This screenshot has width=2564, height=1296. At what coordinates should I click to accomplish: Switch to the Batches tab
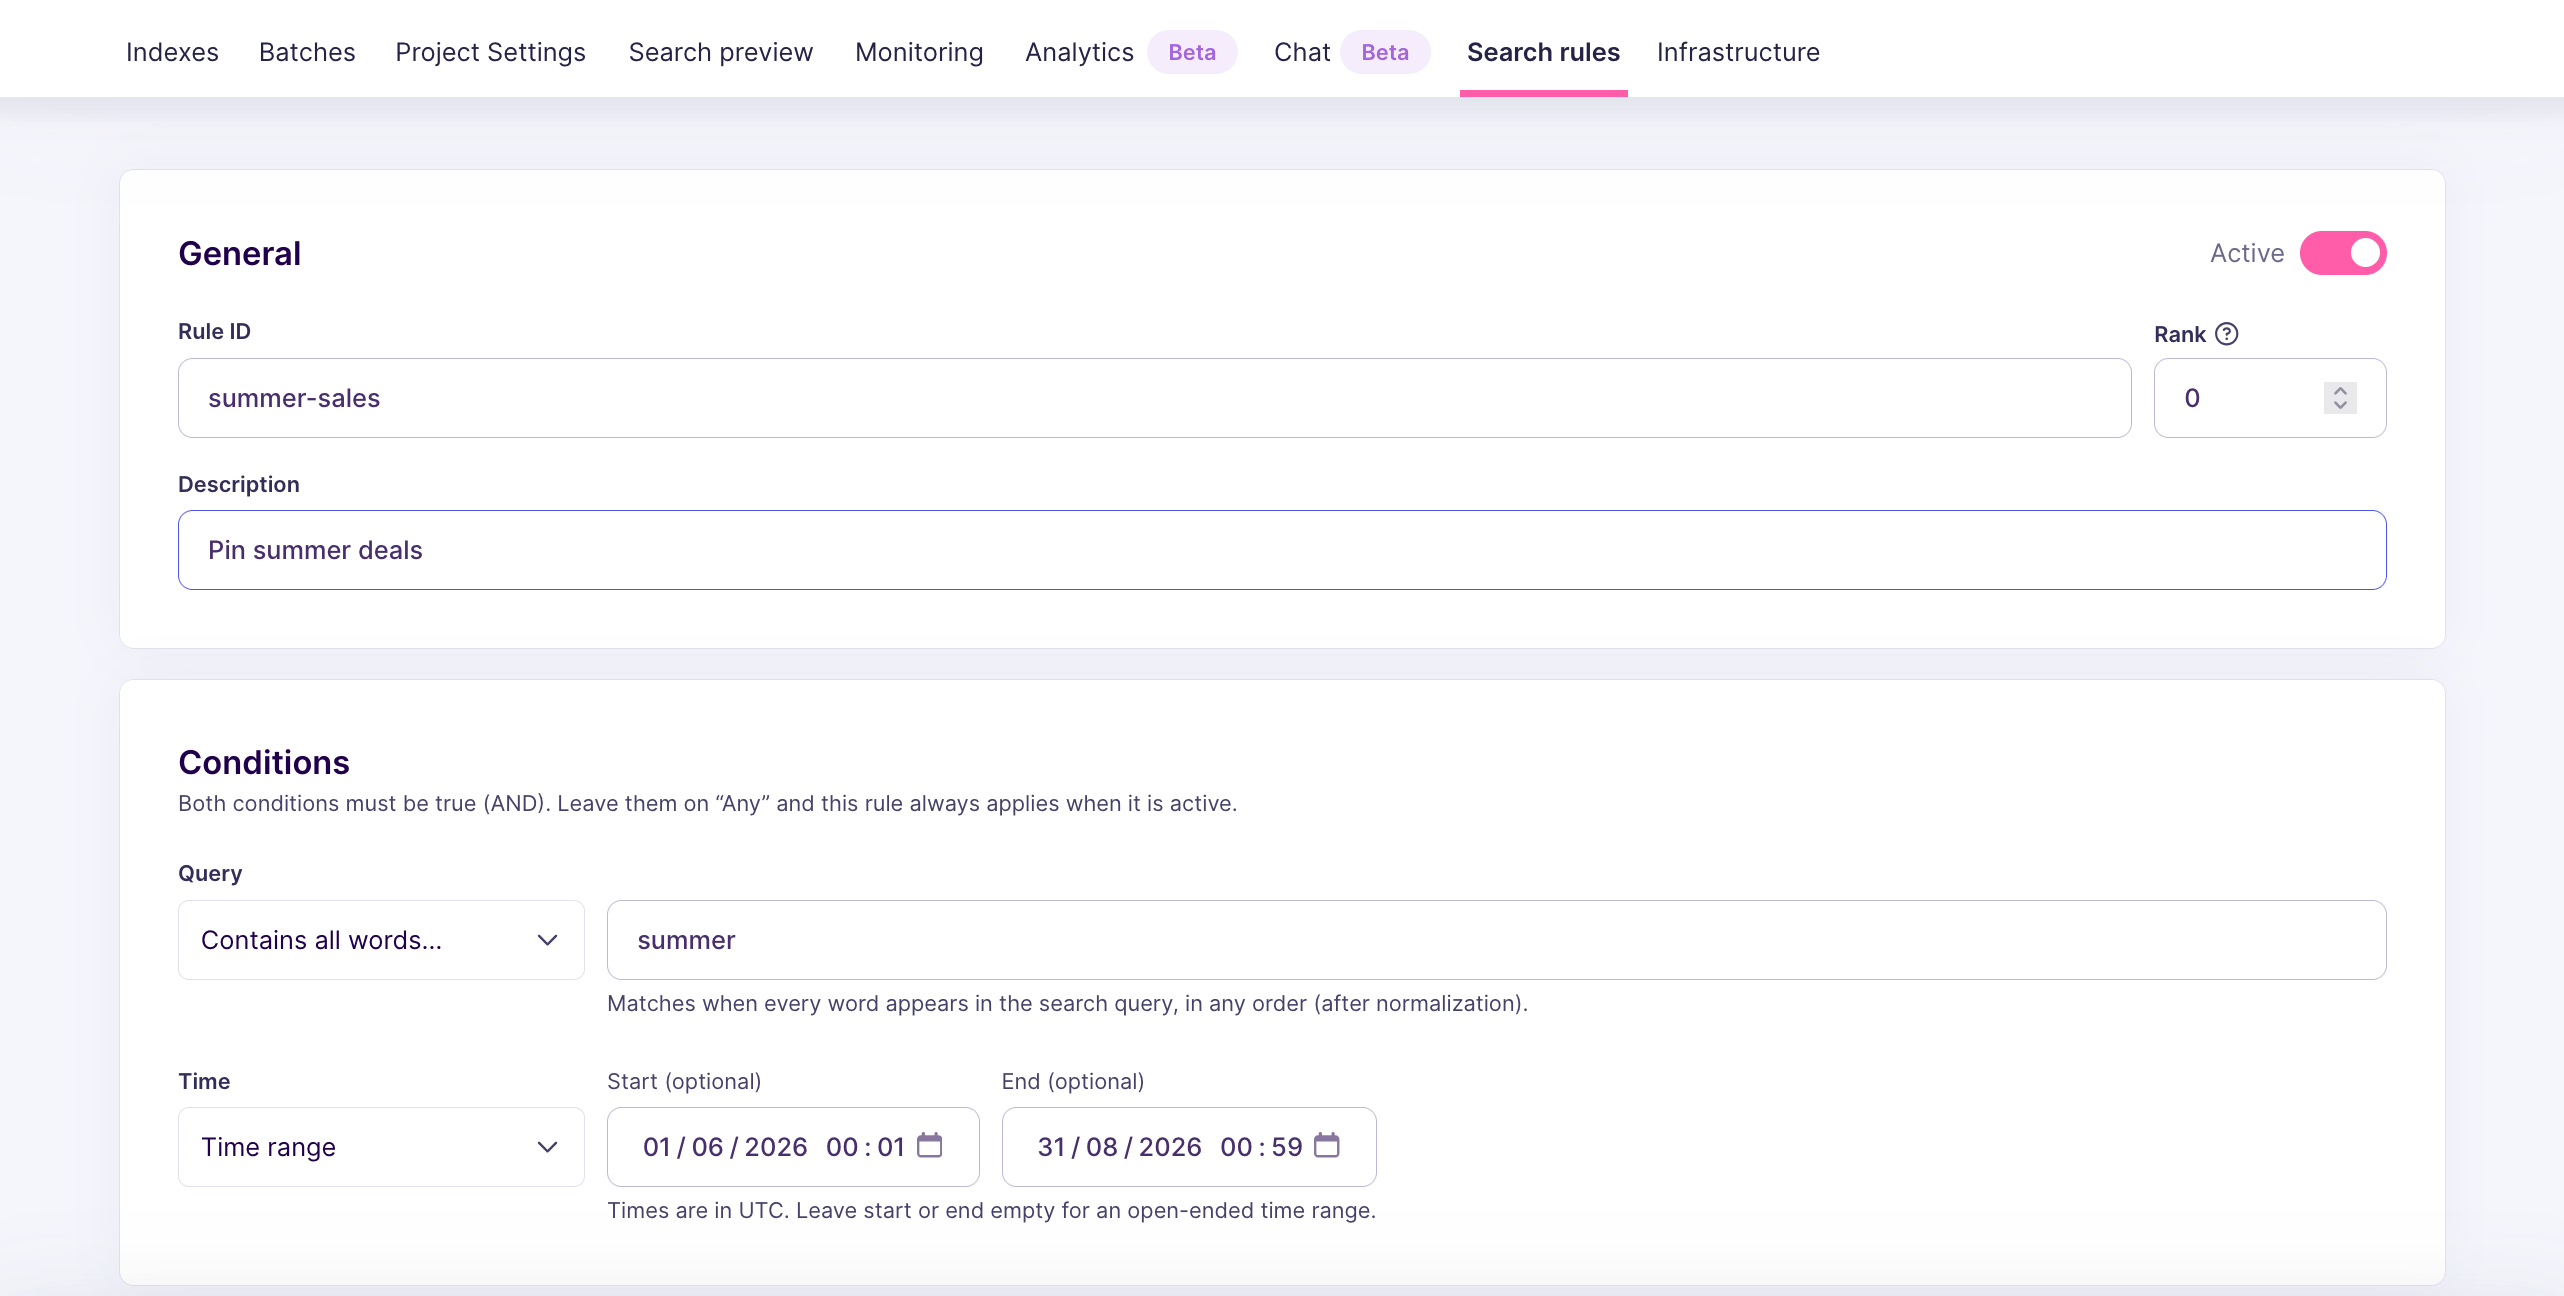click(x=307, y=52)
